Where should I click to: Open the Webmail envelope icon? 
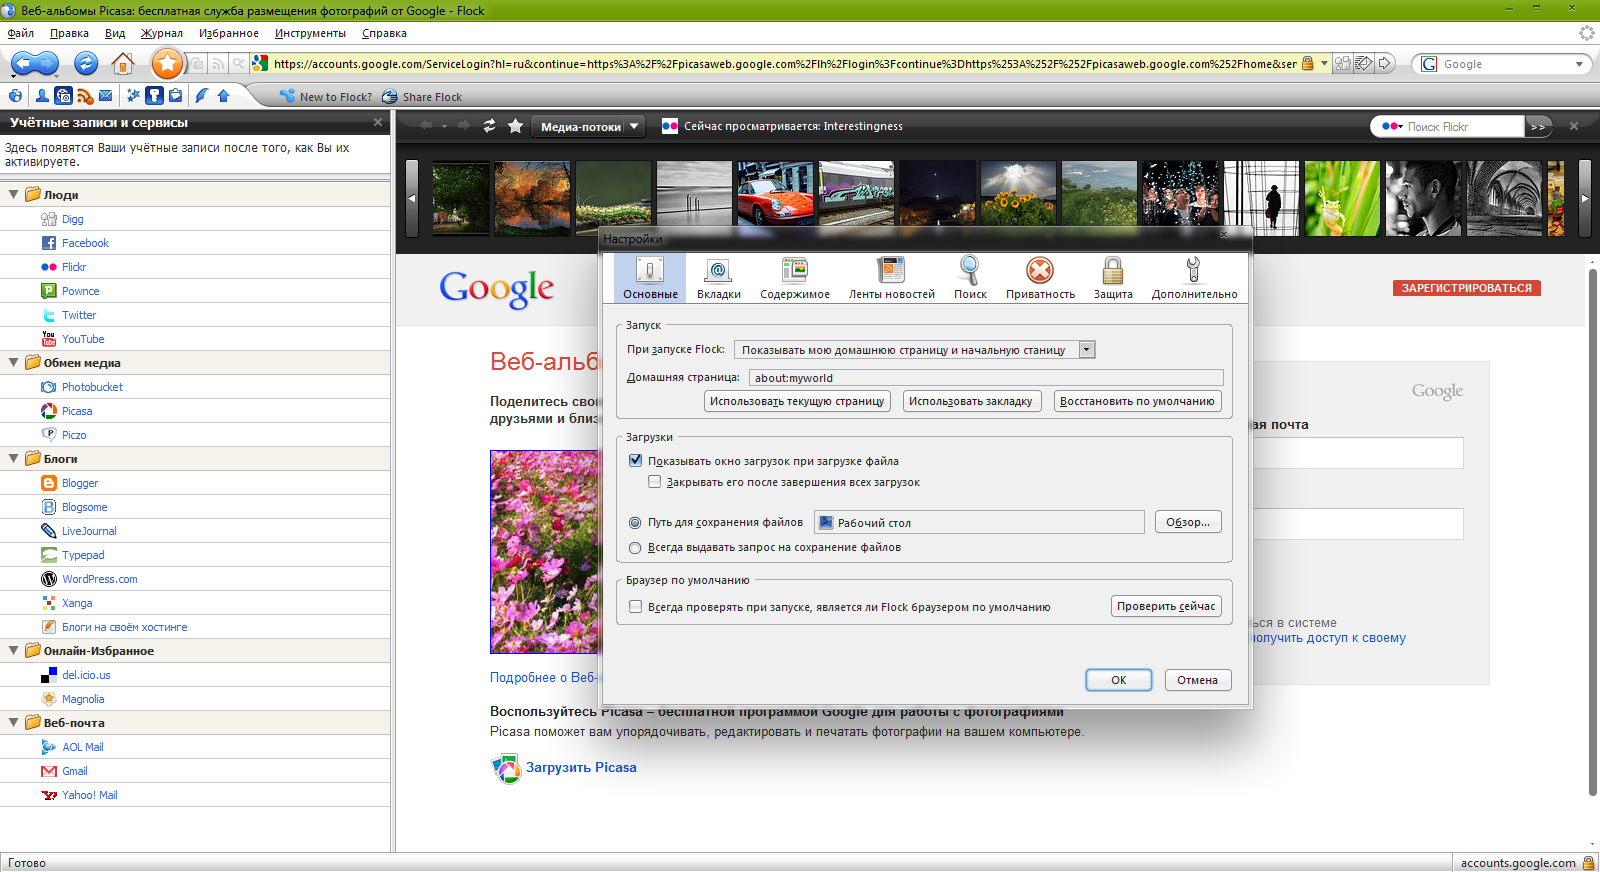point(105,96)
